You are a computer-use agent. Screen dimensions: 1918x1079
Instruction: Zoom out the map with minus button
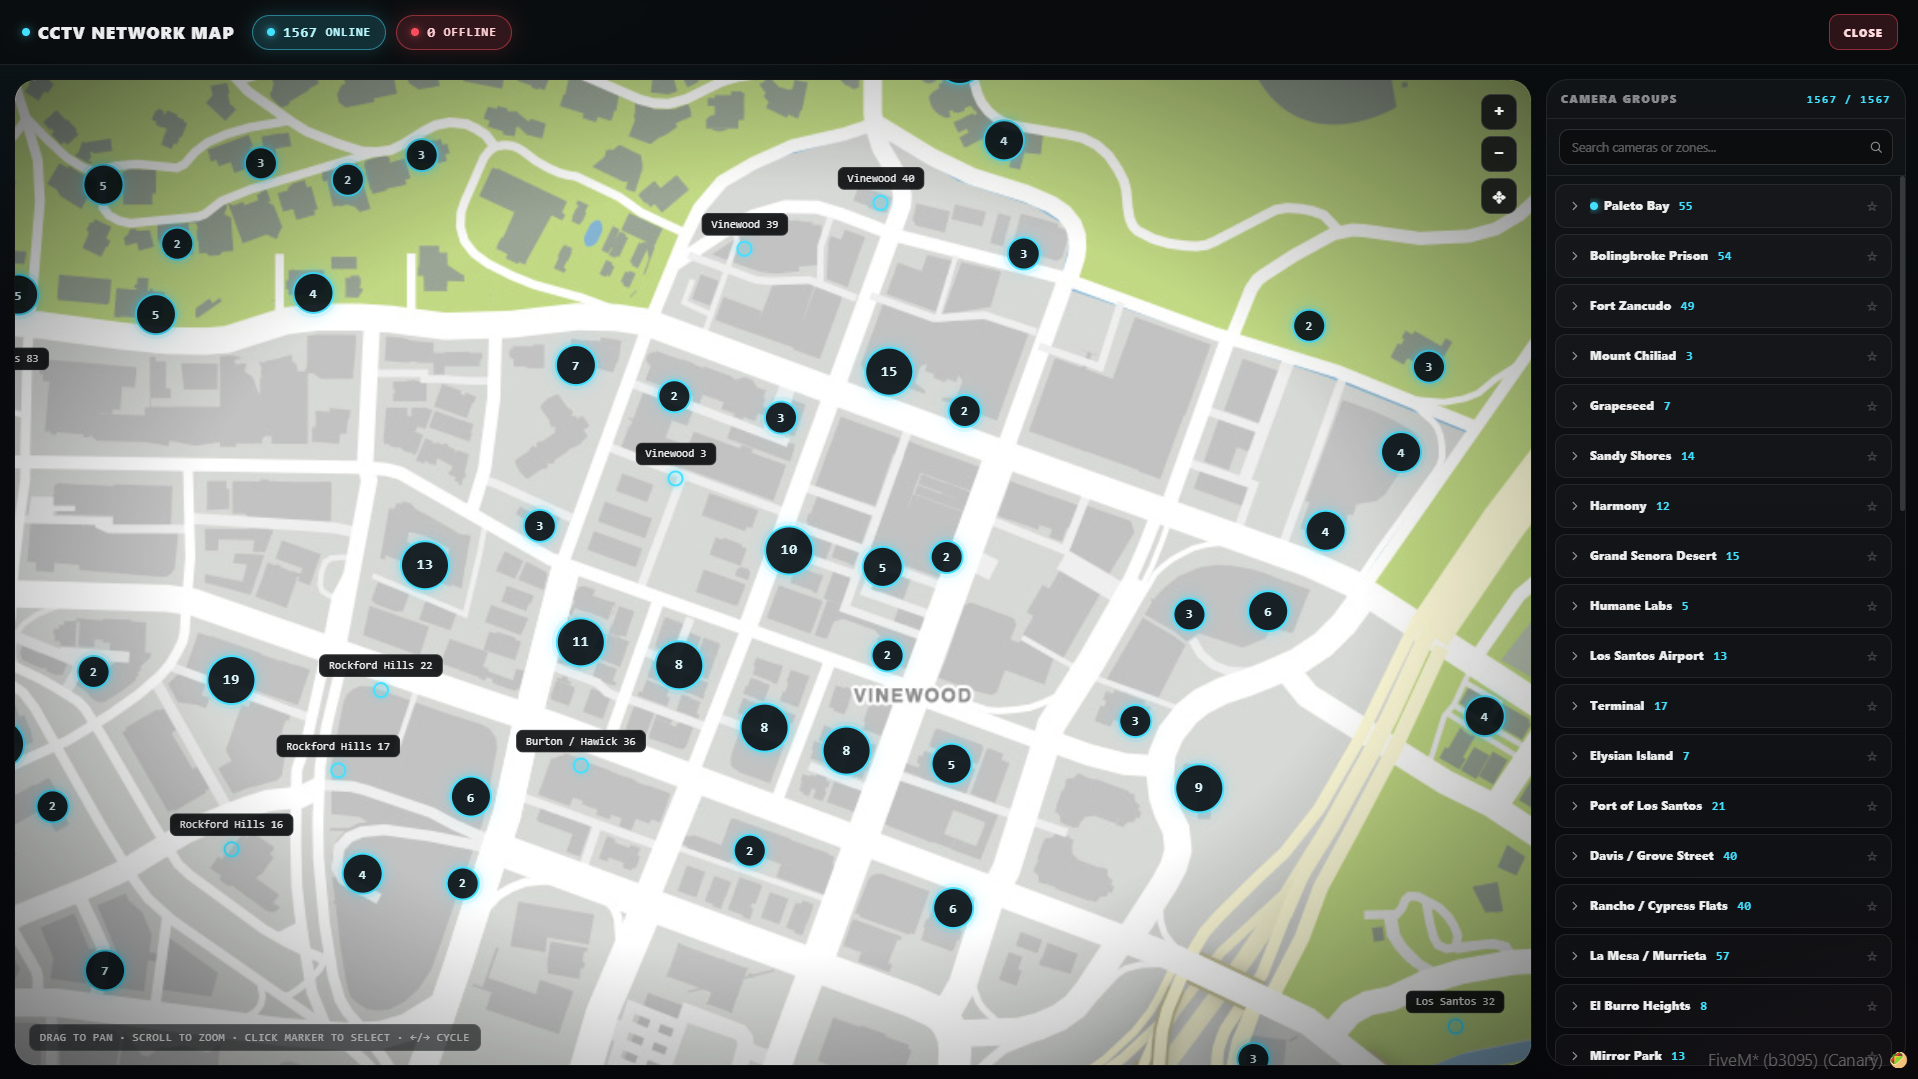pos(1498,154)
